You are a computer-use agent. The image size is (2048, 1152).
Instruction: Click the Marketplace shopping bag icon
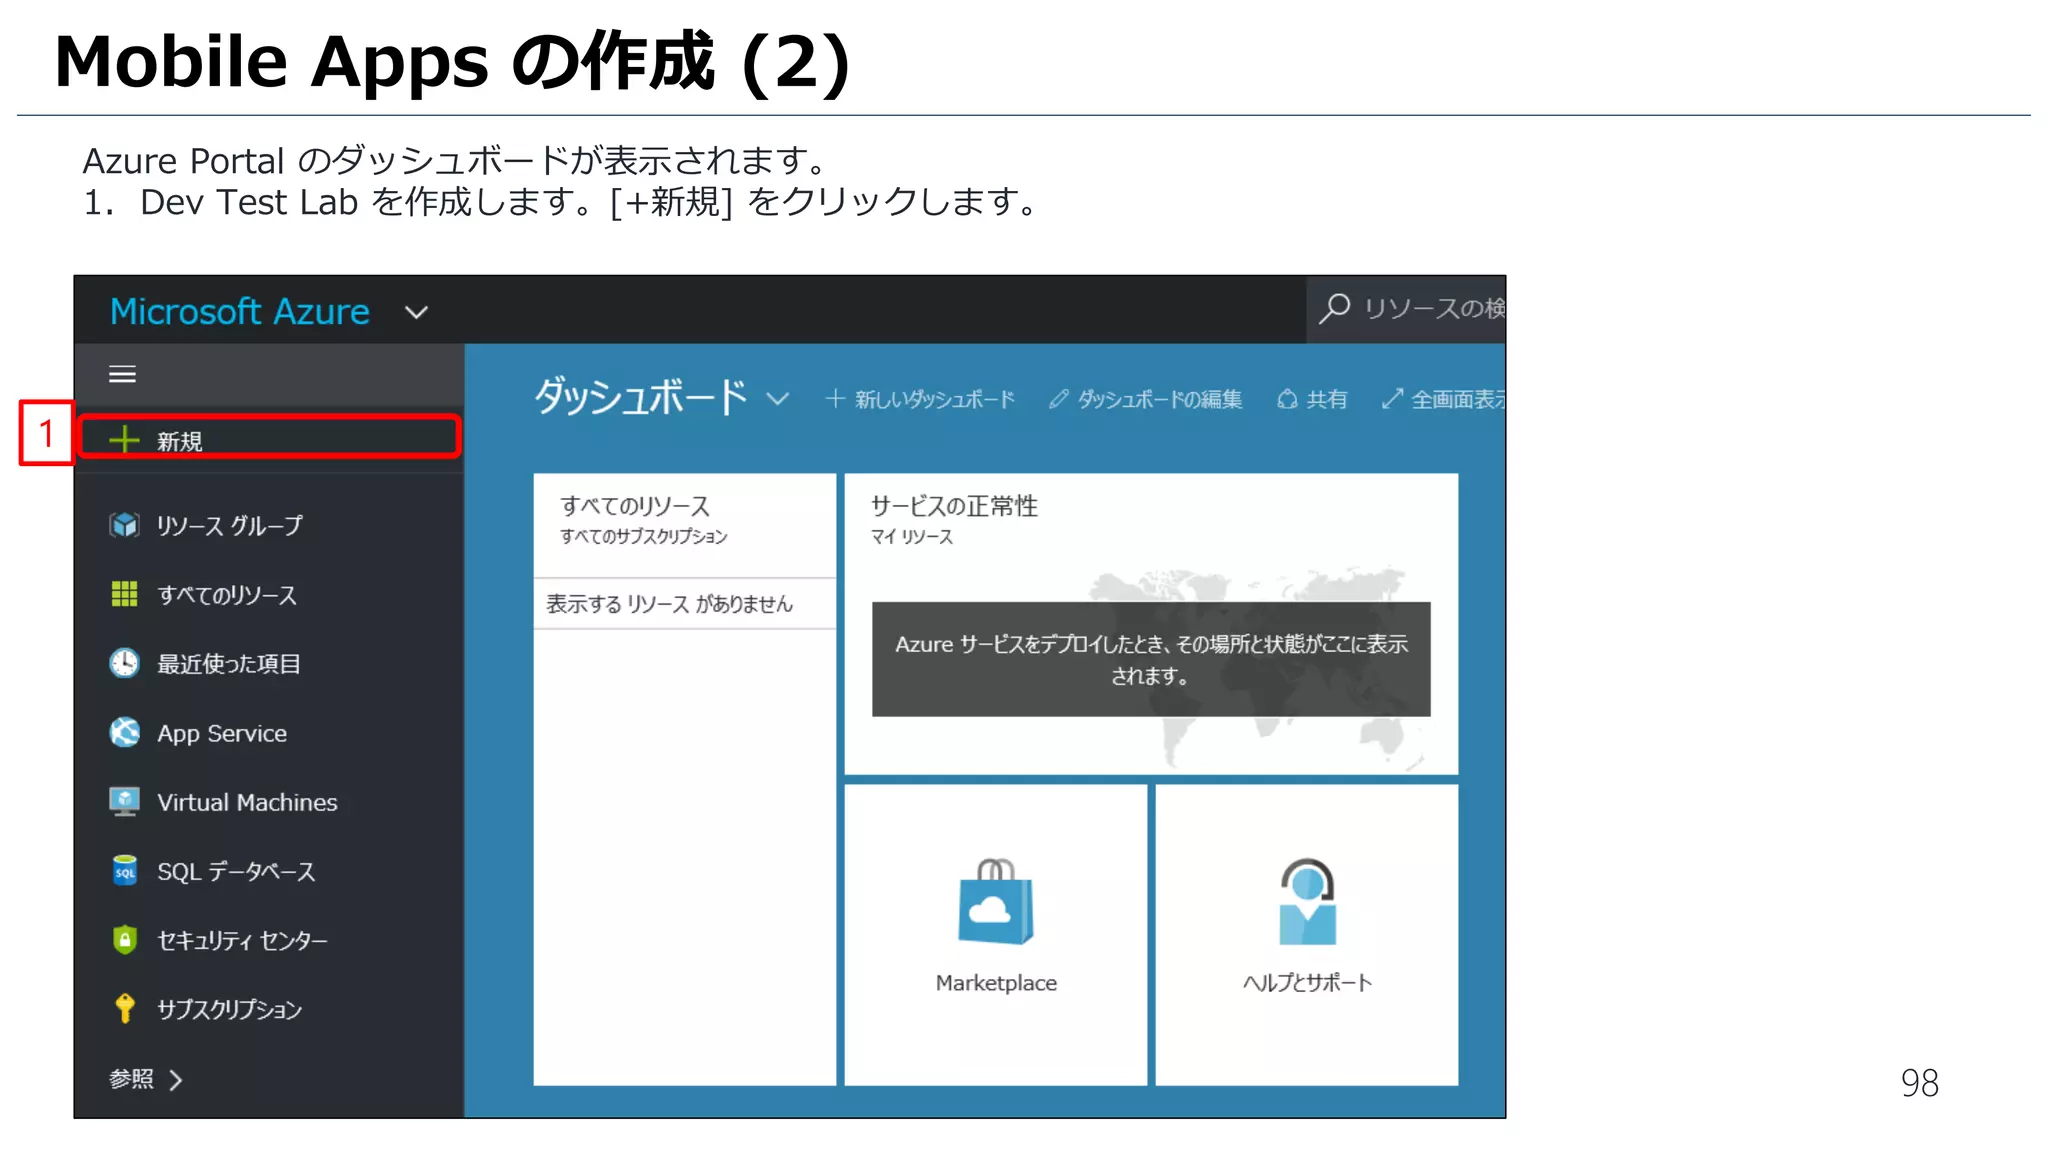click(996, 902)
